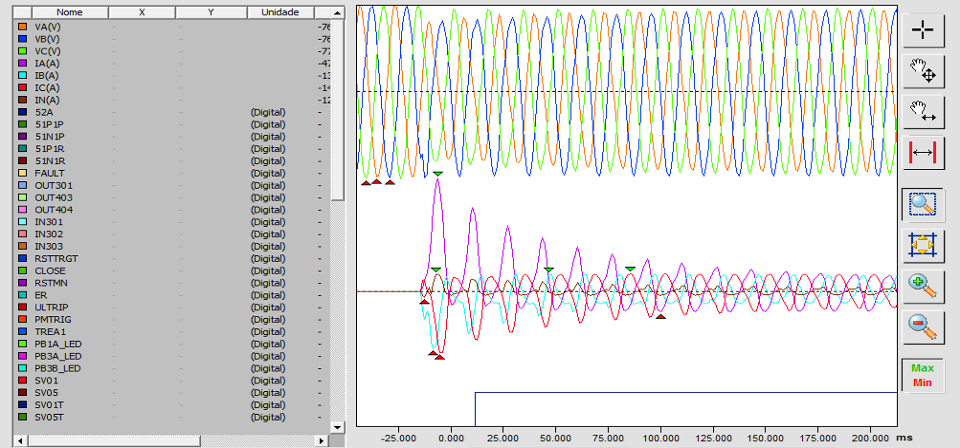Click the horizontal scroll right arrow
960x448 pixels.
[x=322, y=441]
